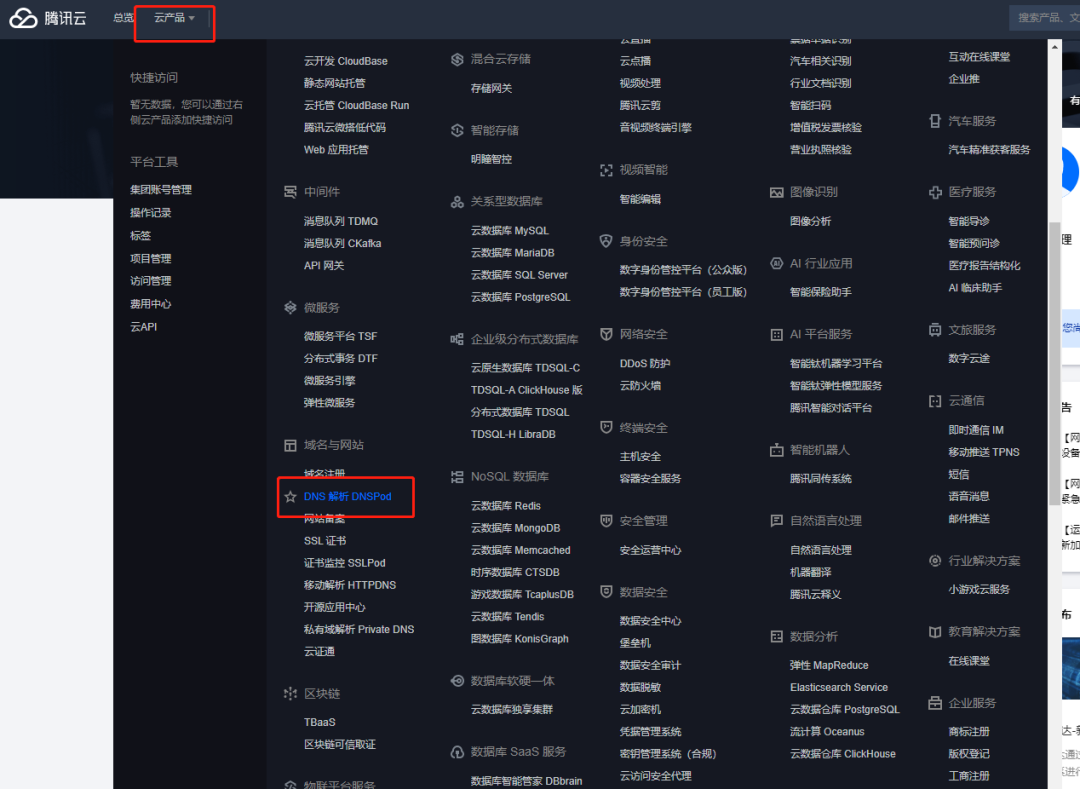Click the 网络安全 shield icon
The height and width of the screenshot is (789, 1080).
click(x=606, y=334)
